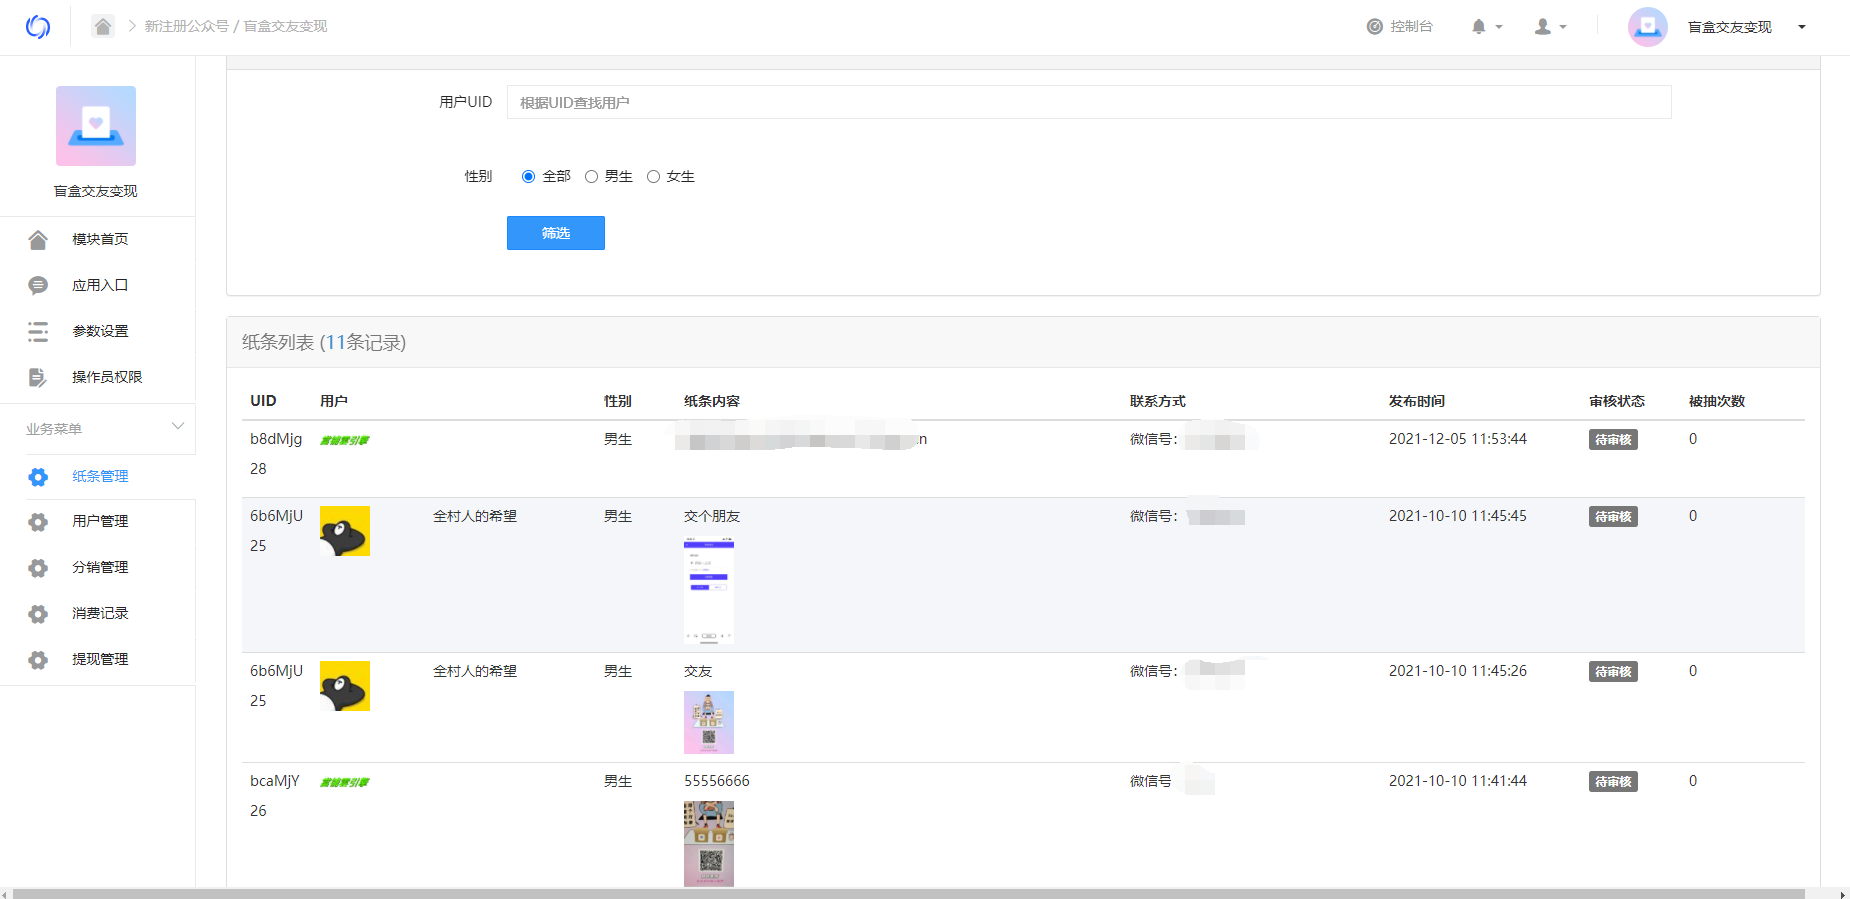
Task: Click the blue 筛选 filter button
Action: (x=556, y=233)
